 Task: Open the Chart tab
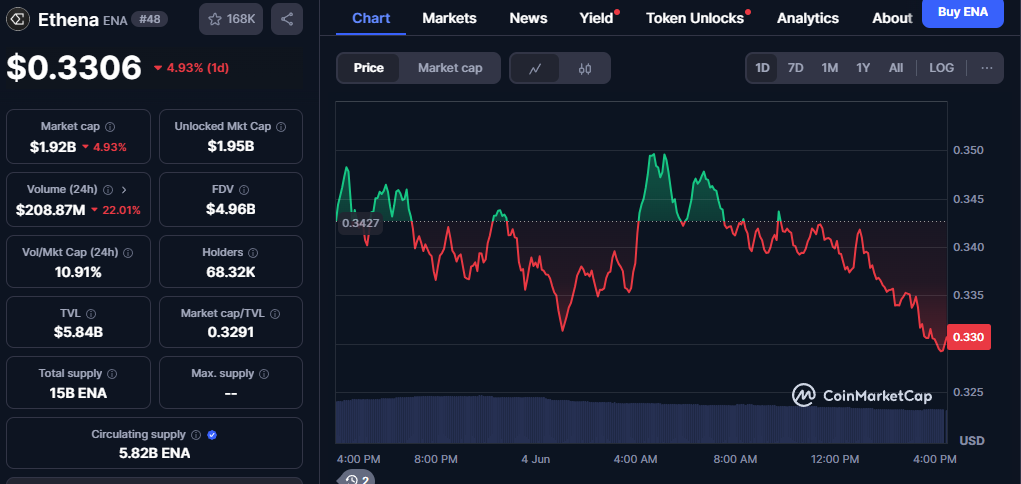tap(371, 18)
